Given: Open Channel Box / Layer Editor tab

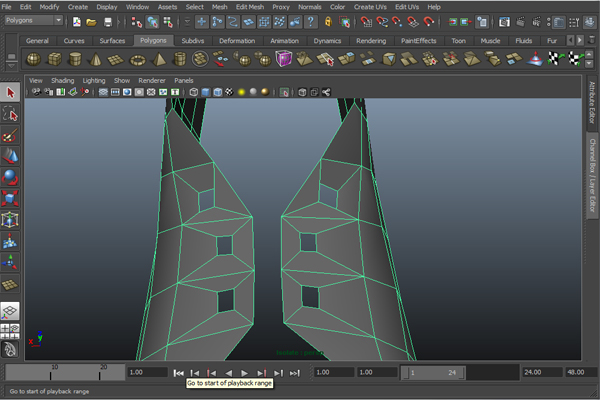Looking at the screenshot, I should [x=592, y=175].
